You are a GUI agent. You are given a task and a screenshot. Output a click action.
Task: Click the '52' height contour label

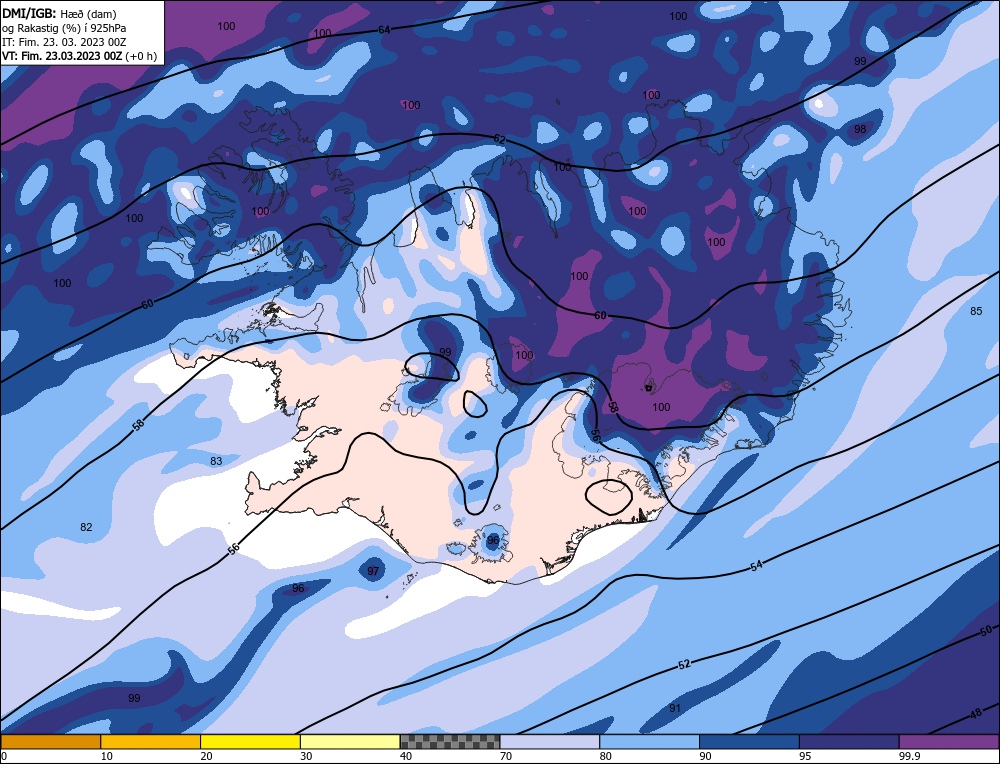(684, 665)
